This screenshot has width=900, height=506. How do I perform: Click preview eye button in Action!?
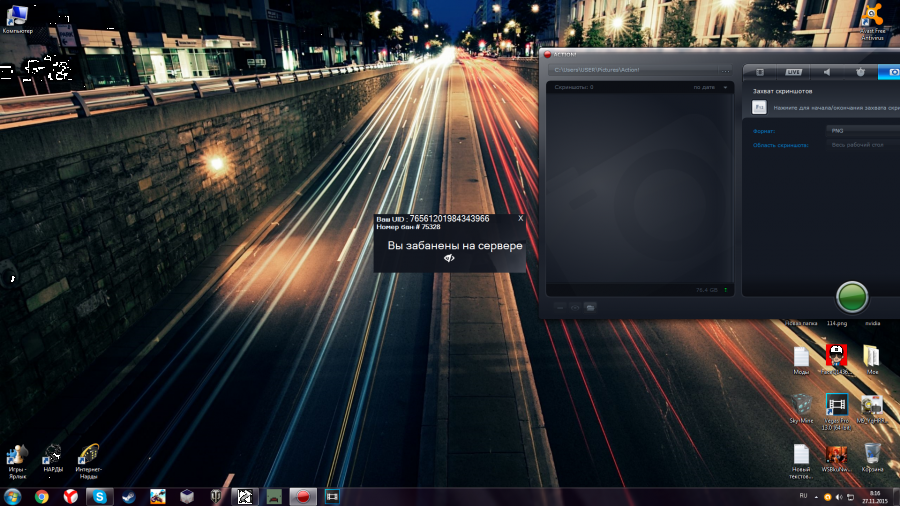pyautogui.click(x=575, y=308)
